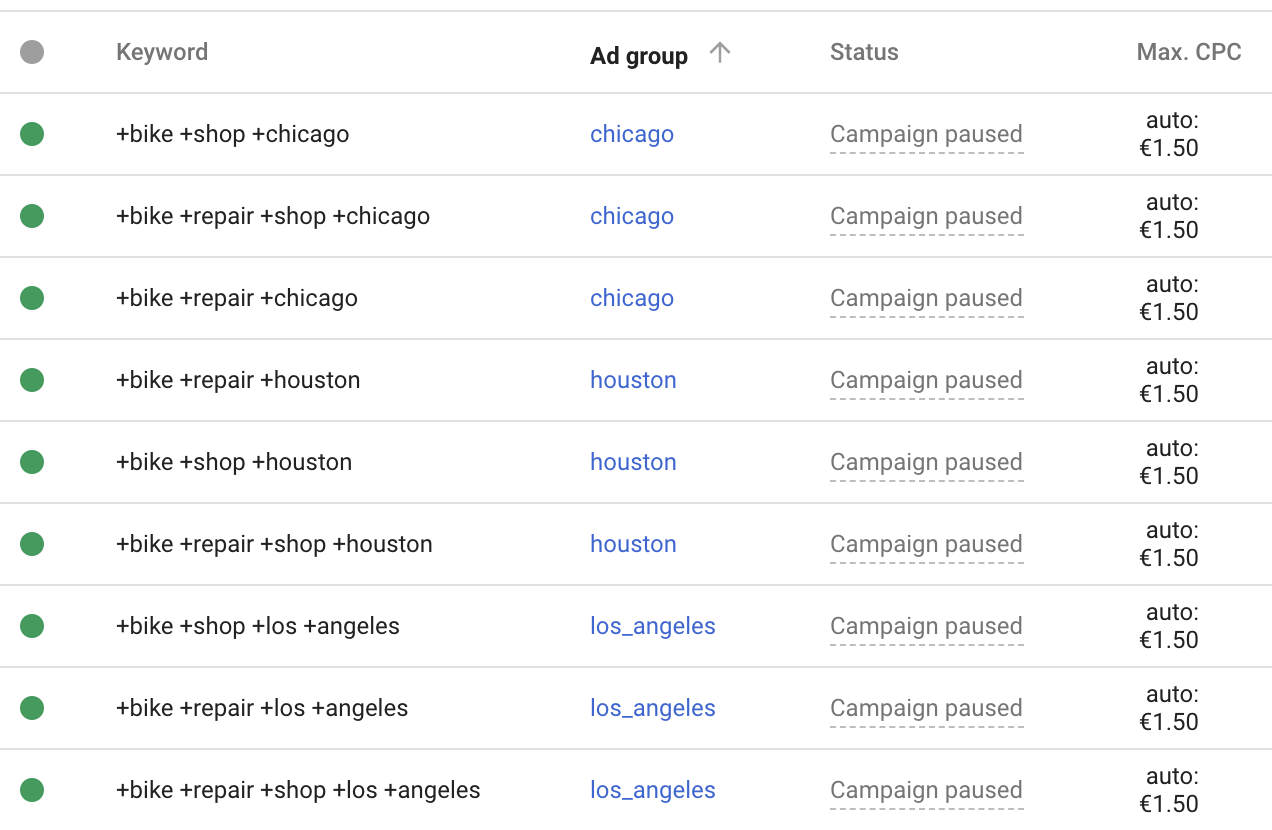Click the Max. CPC column header

point(1188,52)
